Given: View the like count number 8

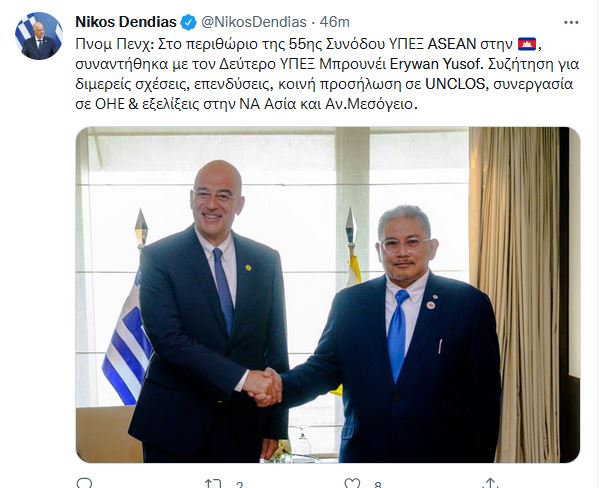Looking at the screenshot, I should click(378, 485).
